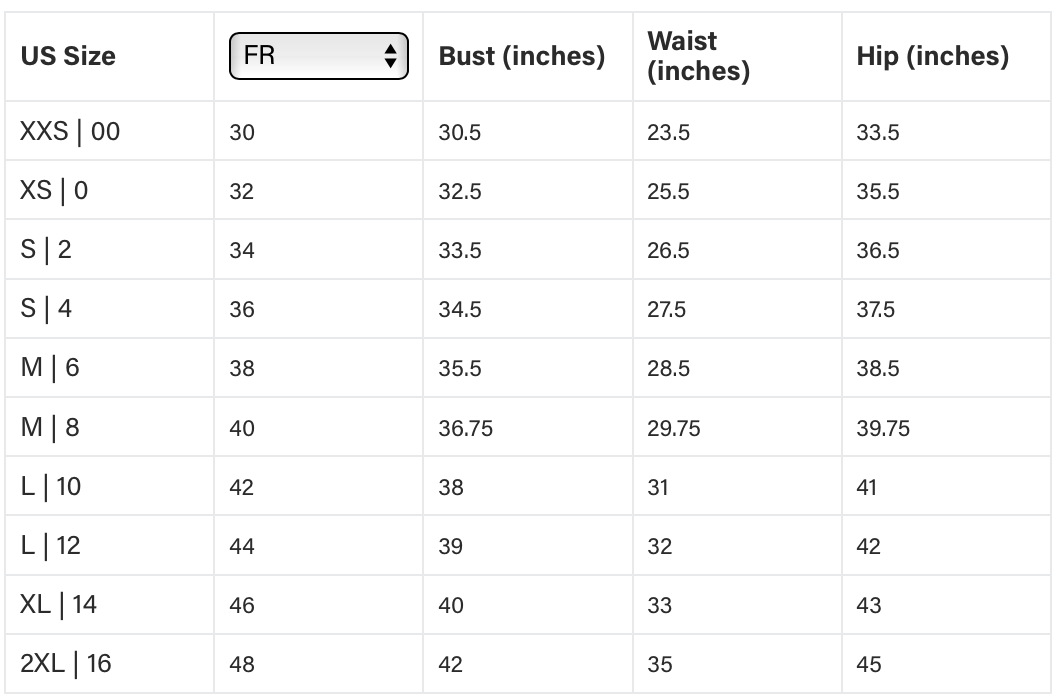1054x698 pixels.
Task: Open the FR size system dropdown
Action: point(318,56)
